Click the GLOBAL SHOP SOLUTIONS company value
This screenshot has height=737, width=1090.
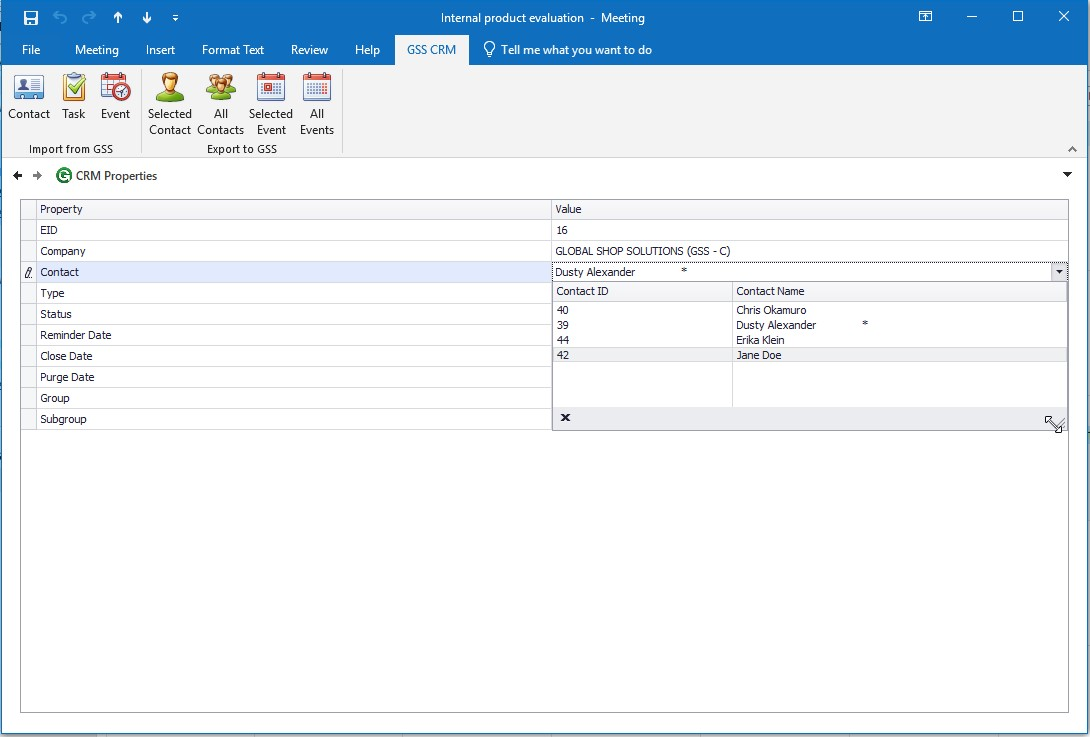pyautogui.click(x=642, y=251)
